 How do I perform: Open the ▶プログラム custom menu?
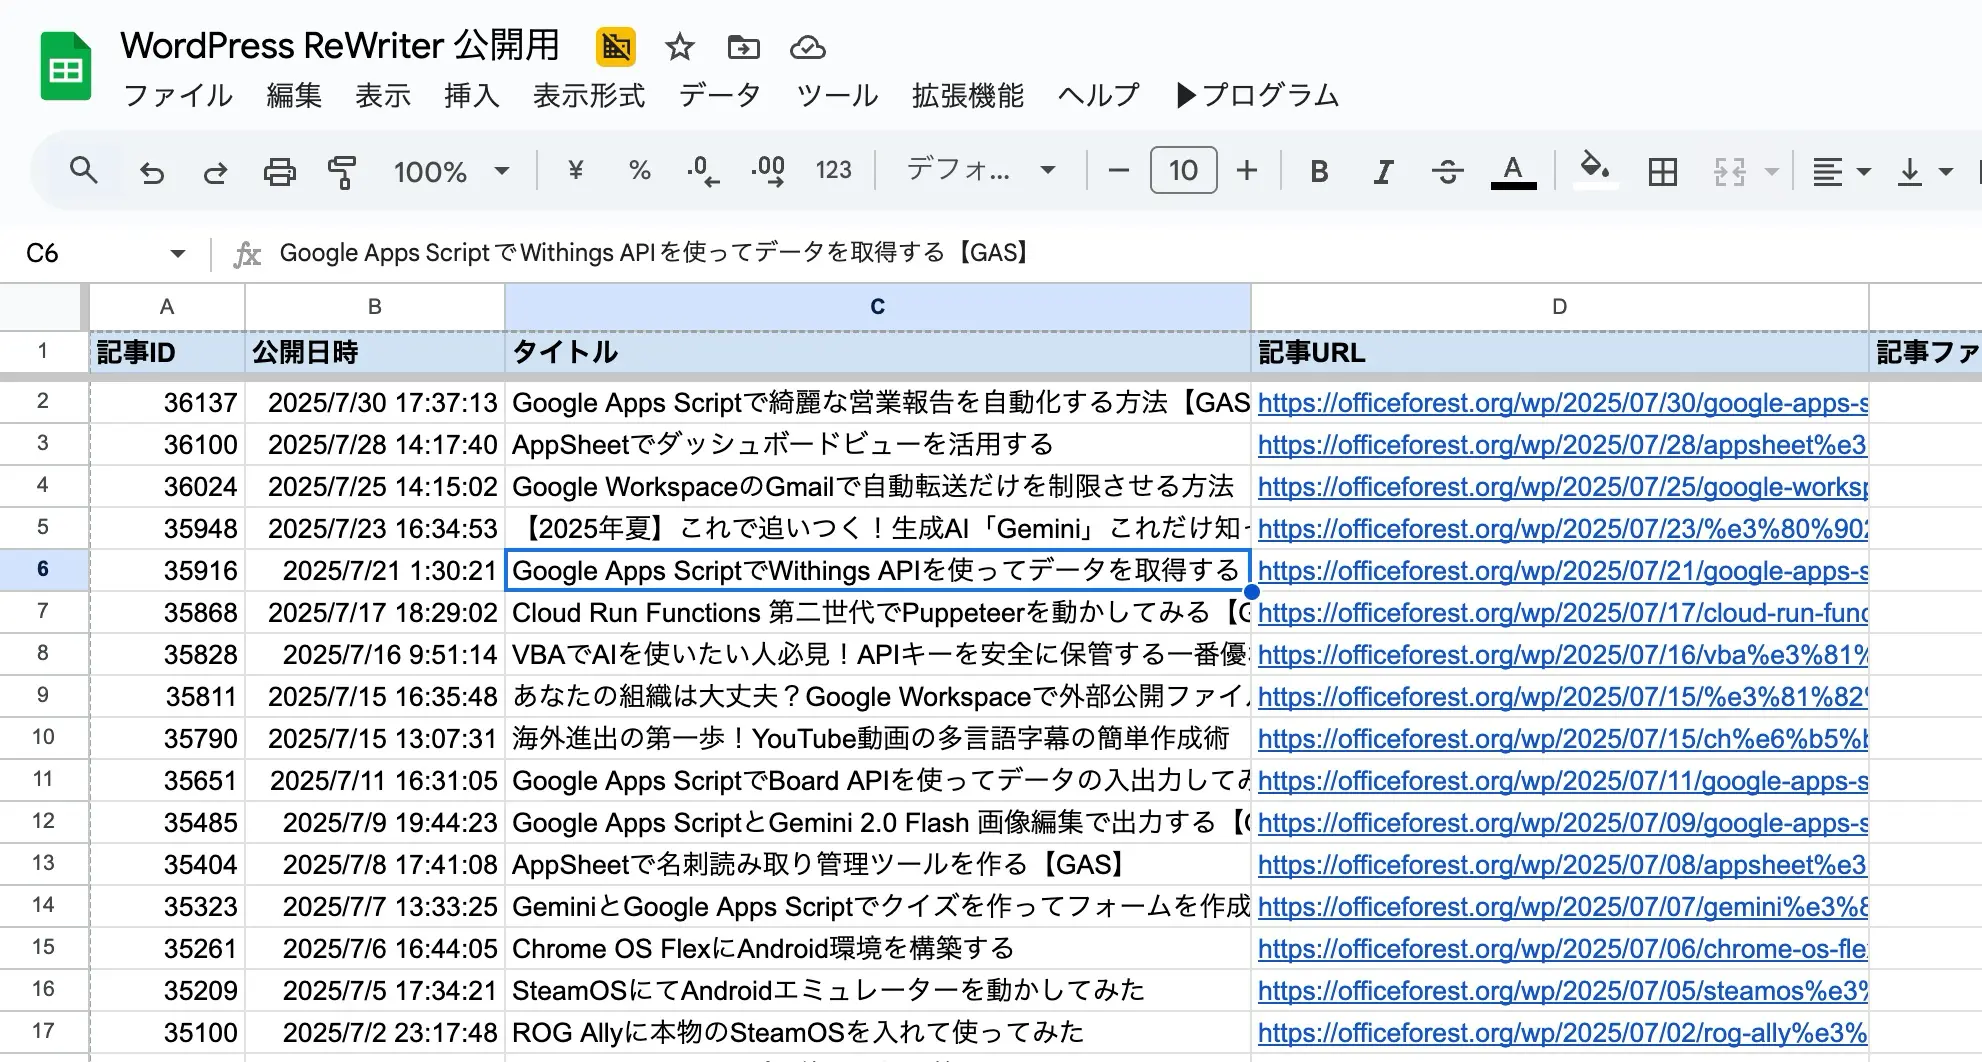(1257, 95)
